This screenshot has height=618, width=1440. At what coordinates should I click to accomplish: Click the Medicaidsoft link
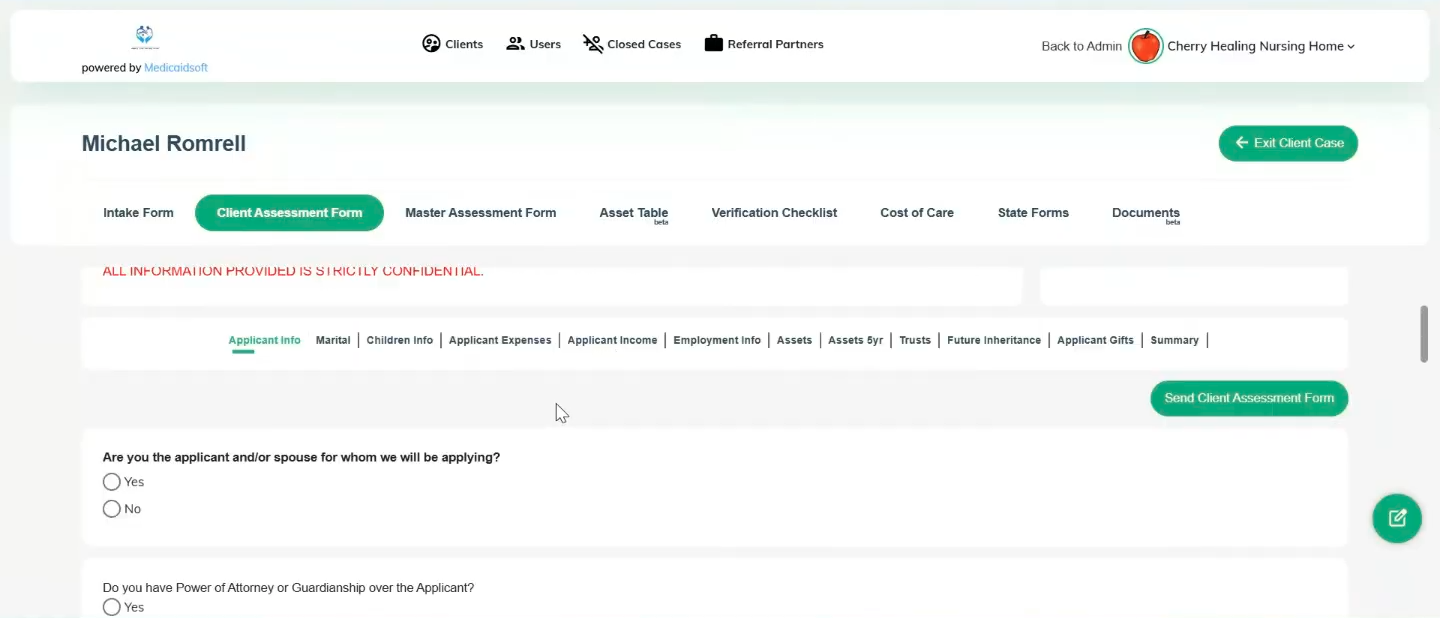[176, 68]
